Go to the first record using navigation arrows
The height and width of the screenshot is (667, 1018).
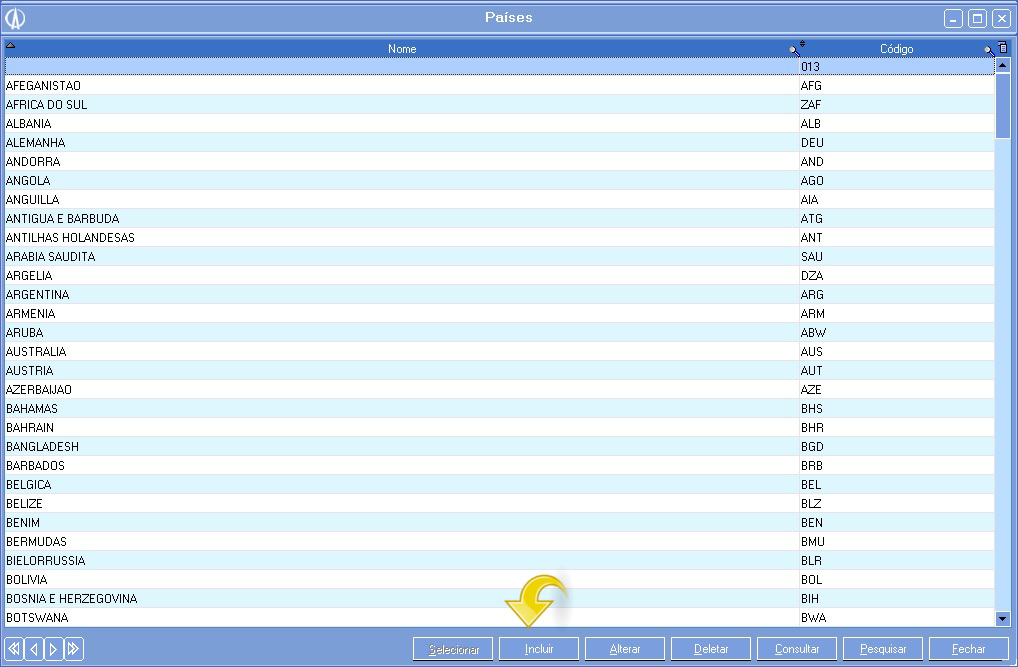tap(13, 649)
